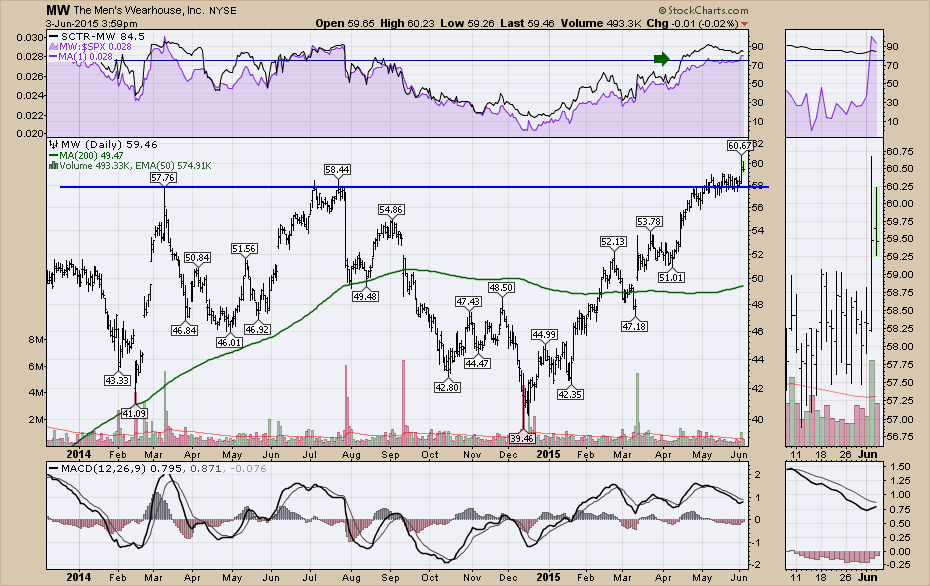
Task: Click the 42.80 price low label
Action: (447, 387)
